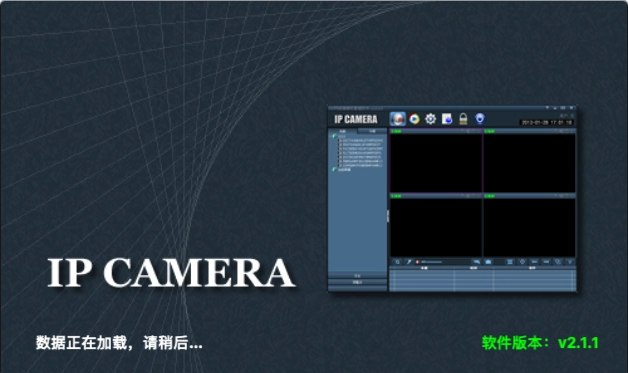Image resolution: width=628 pixels, height=373 pixels.
Task: Click the vertical sidebar collapse handle
Action: click(388, 216)
